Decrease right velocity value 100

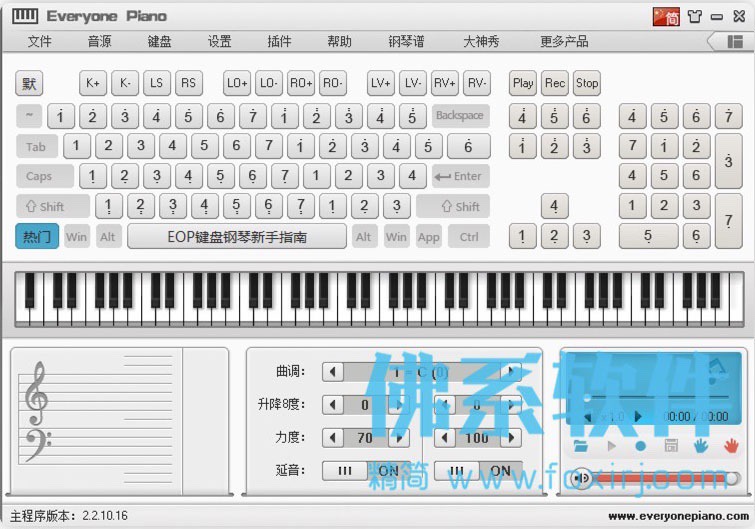pyautogui.click(x=445, y=438)
